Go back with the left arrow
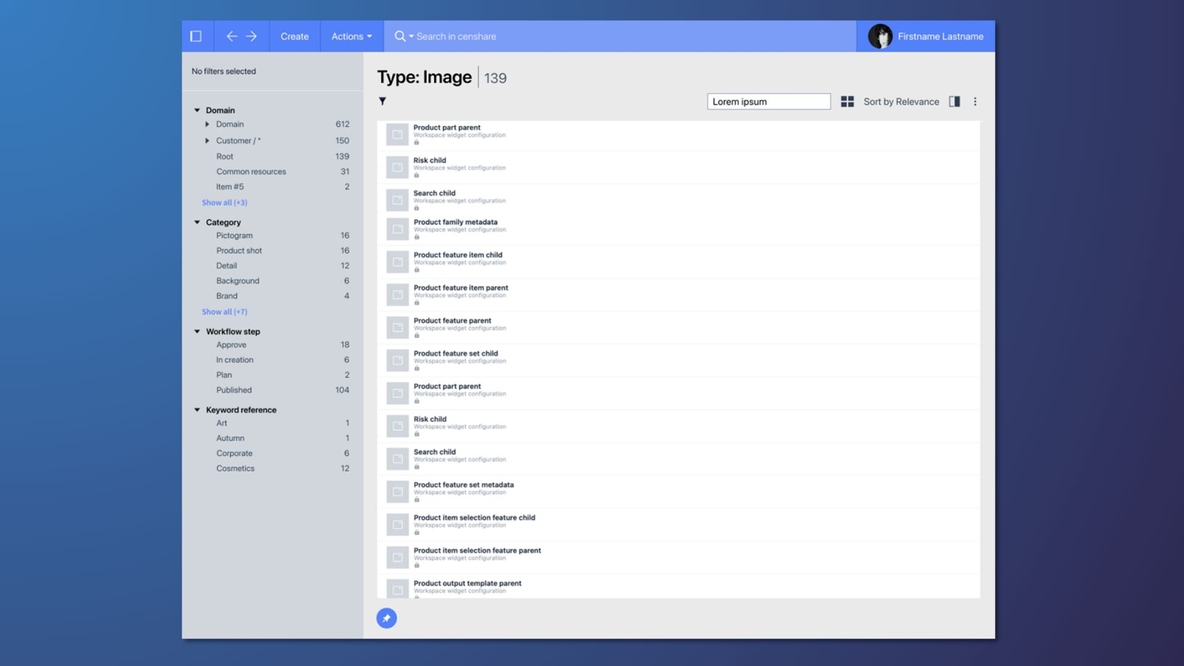This screenshot has height=666, width=1184. tap(232, 36)
